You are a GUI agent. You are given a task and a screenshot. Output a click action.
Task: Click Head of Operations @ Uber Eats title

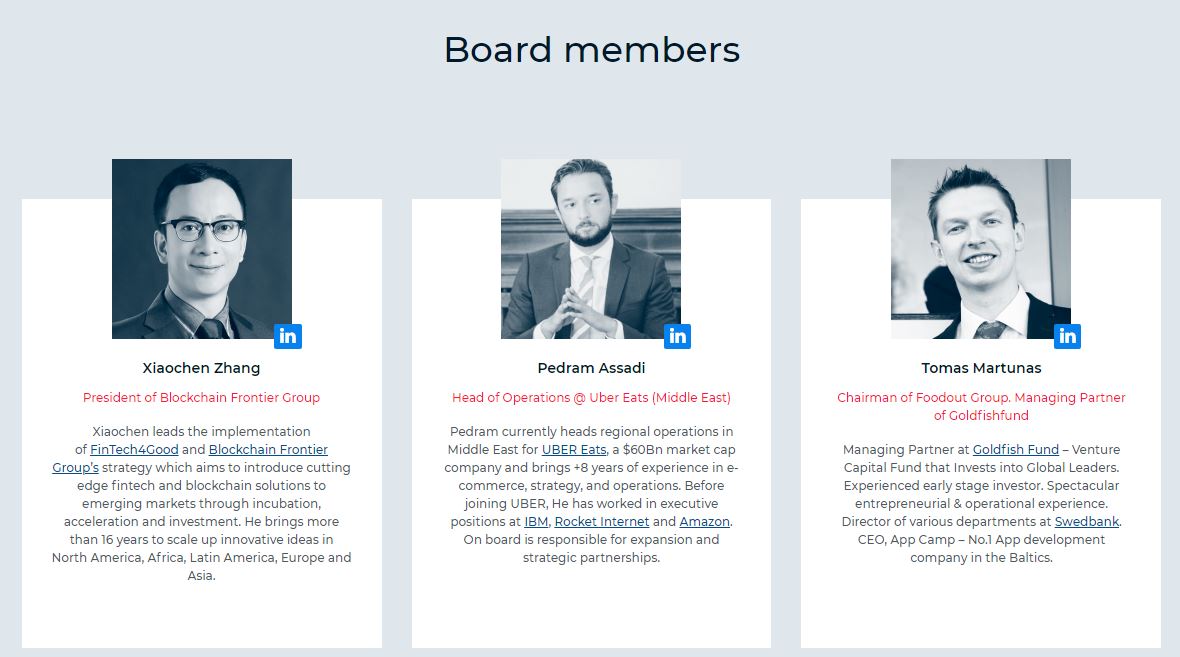pyautogui.click(x=591, y=397)
